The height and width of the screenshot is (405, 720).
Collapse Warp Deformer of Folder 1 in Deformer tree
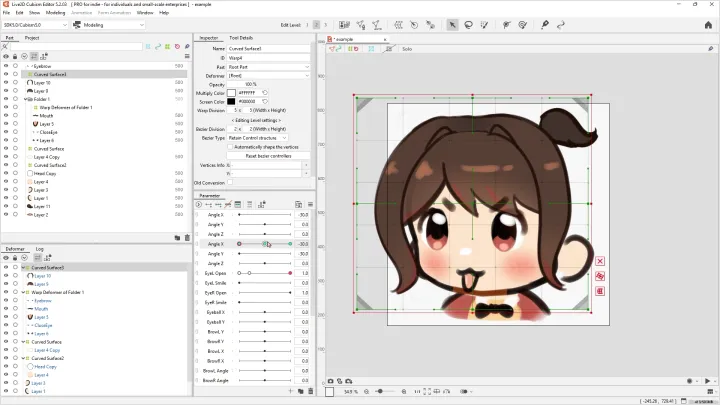click(23, 292)
